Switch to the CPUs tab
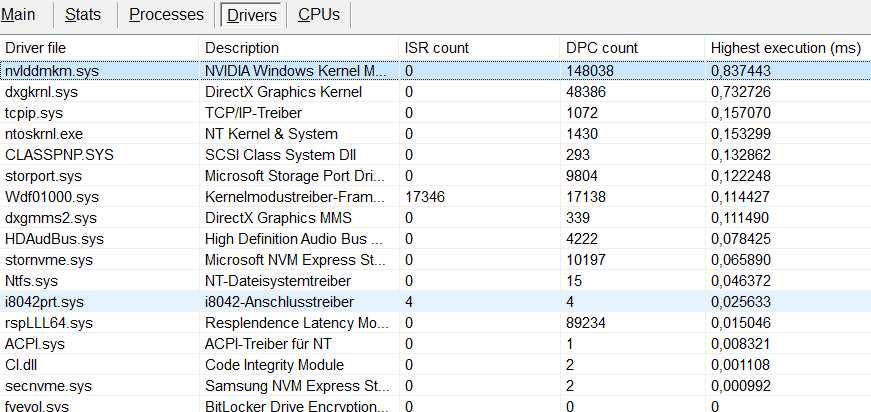 click(x=319, y=14)
